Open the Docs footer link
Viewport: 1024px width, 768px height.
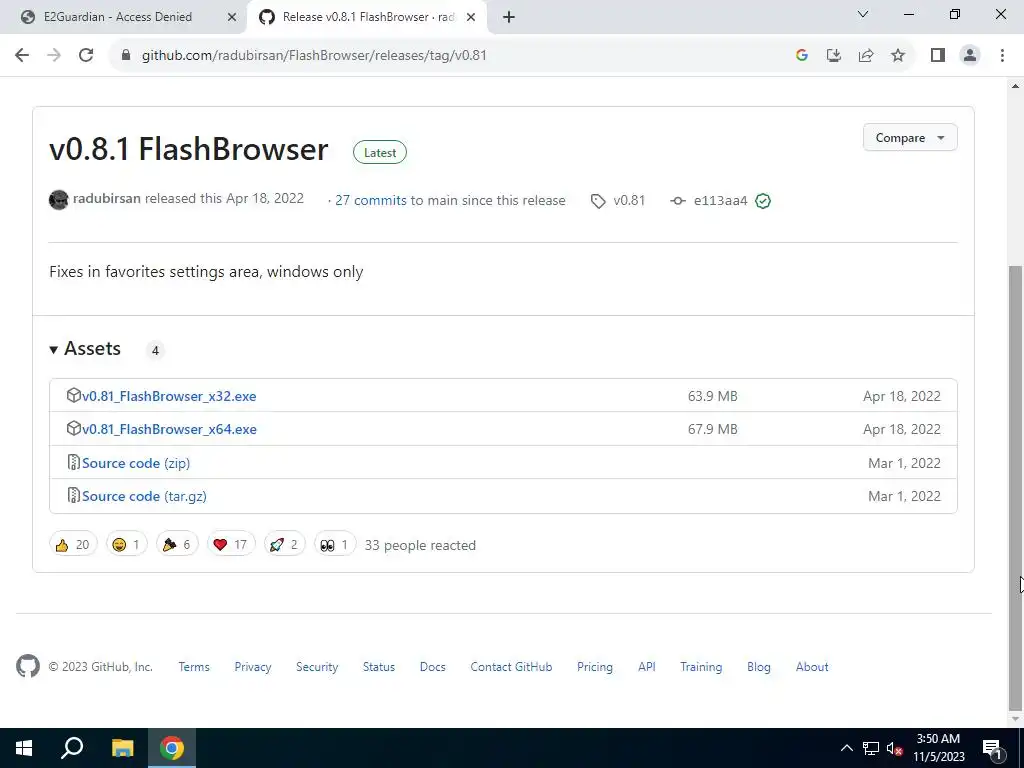click(x=432, y=667)
